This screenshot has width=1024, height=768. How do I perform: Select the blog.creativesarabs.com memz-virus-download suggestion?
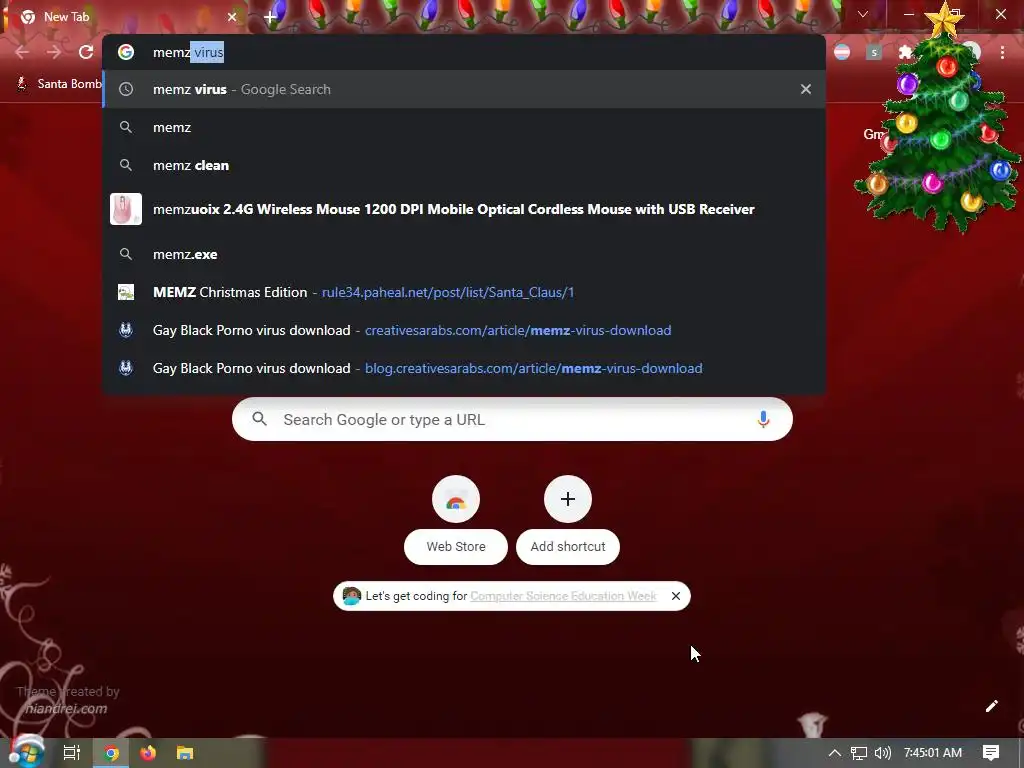coord(464,368)
